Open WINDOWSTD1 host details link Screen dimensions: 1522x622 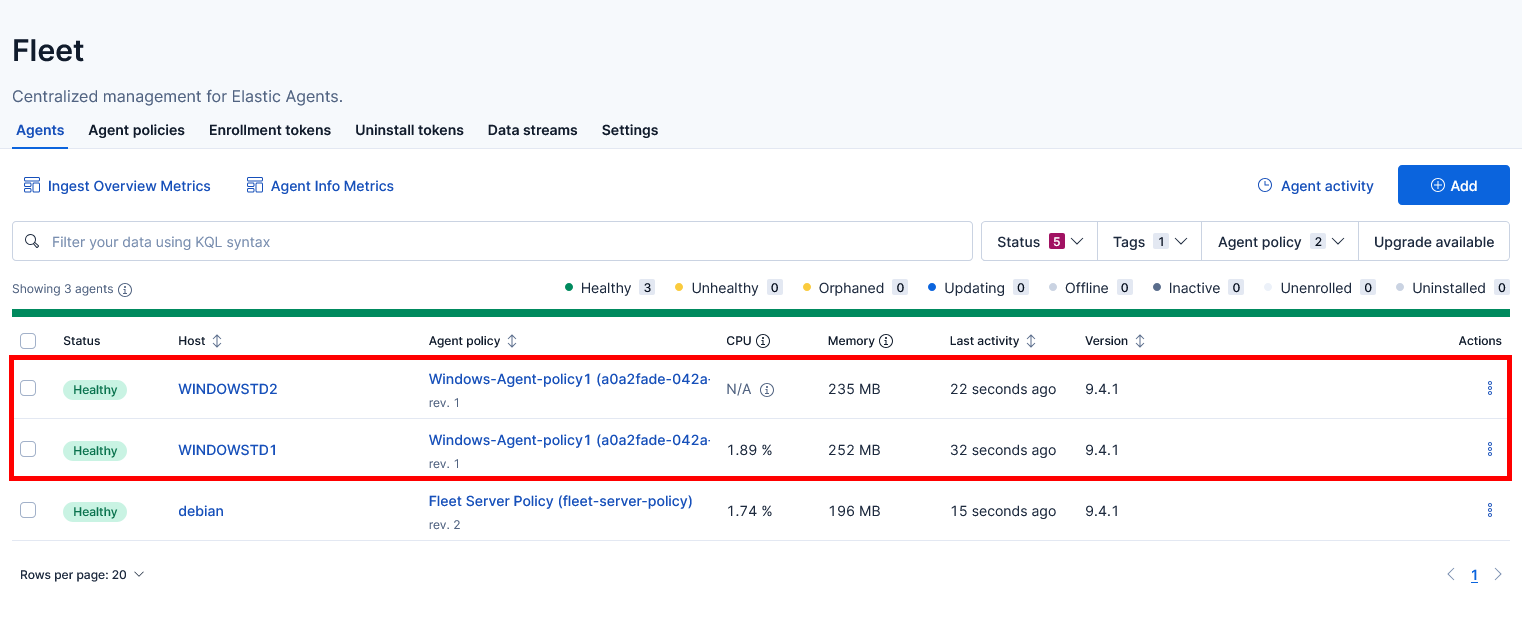227,450
